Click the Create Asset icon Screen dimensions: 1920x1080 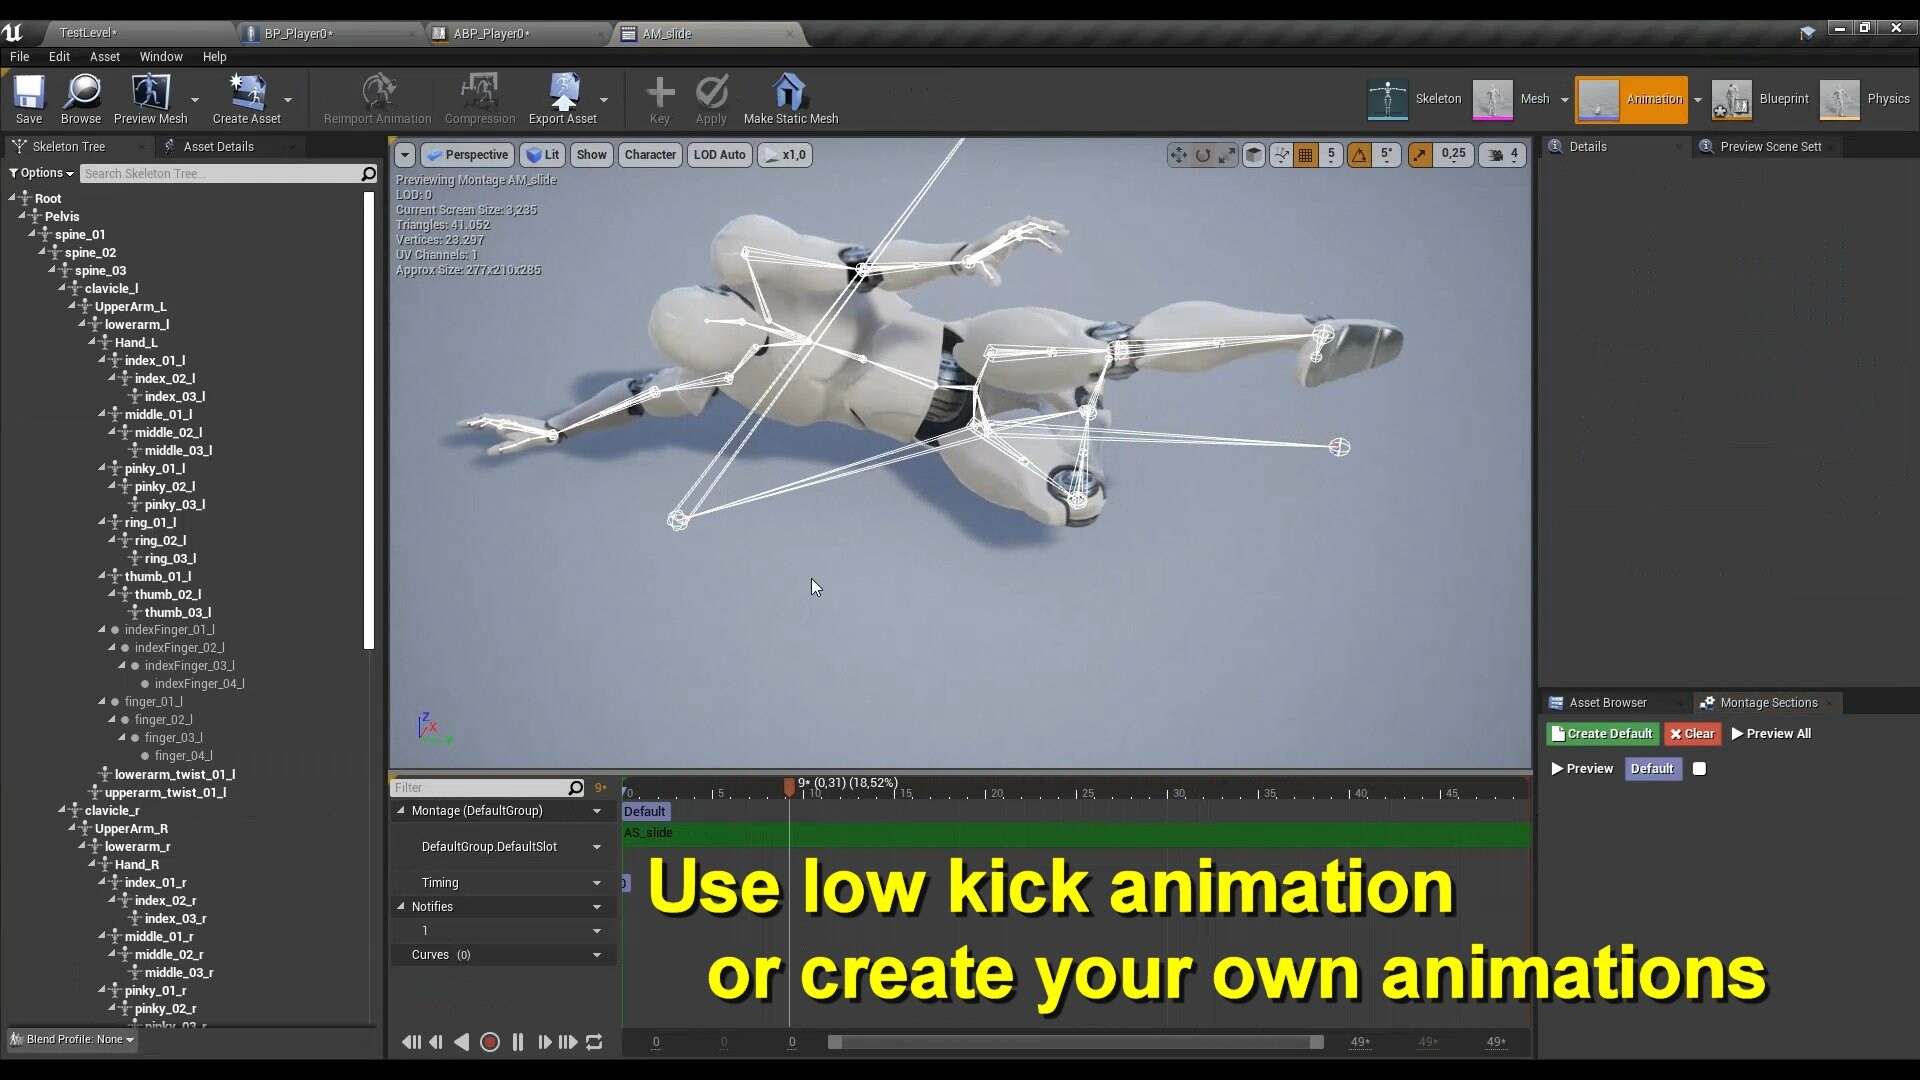248,99
